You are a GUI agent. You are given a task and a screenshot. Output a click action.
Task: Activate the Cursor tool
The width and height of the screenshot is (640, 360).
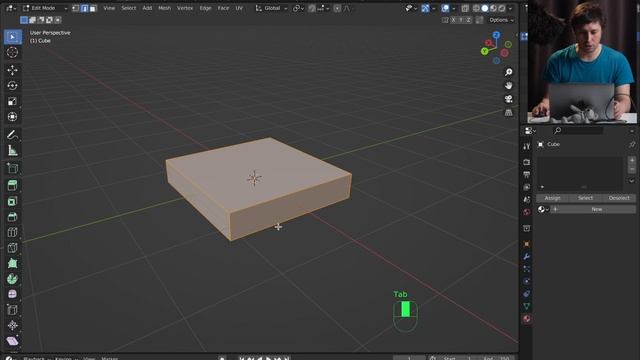(x=13, y=52)
